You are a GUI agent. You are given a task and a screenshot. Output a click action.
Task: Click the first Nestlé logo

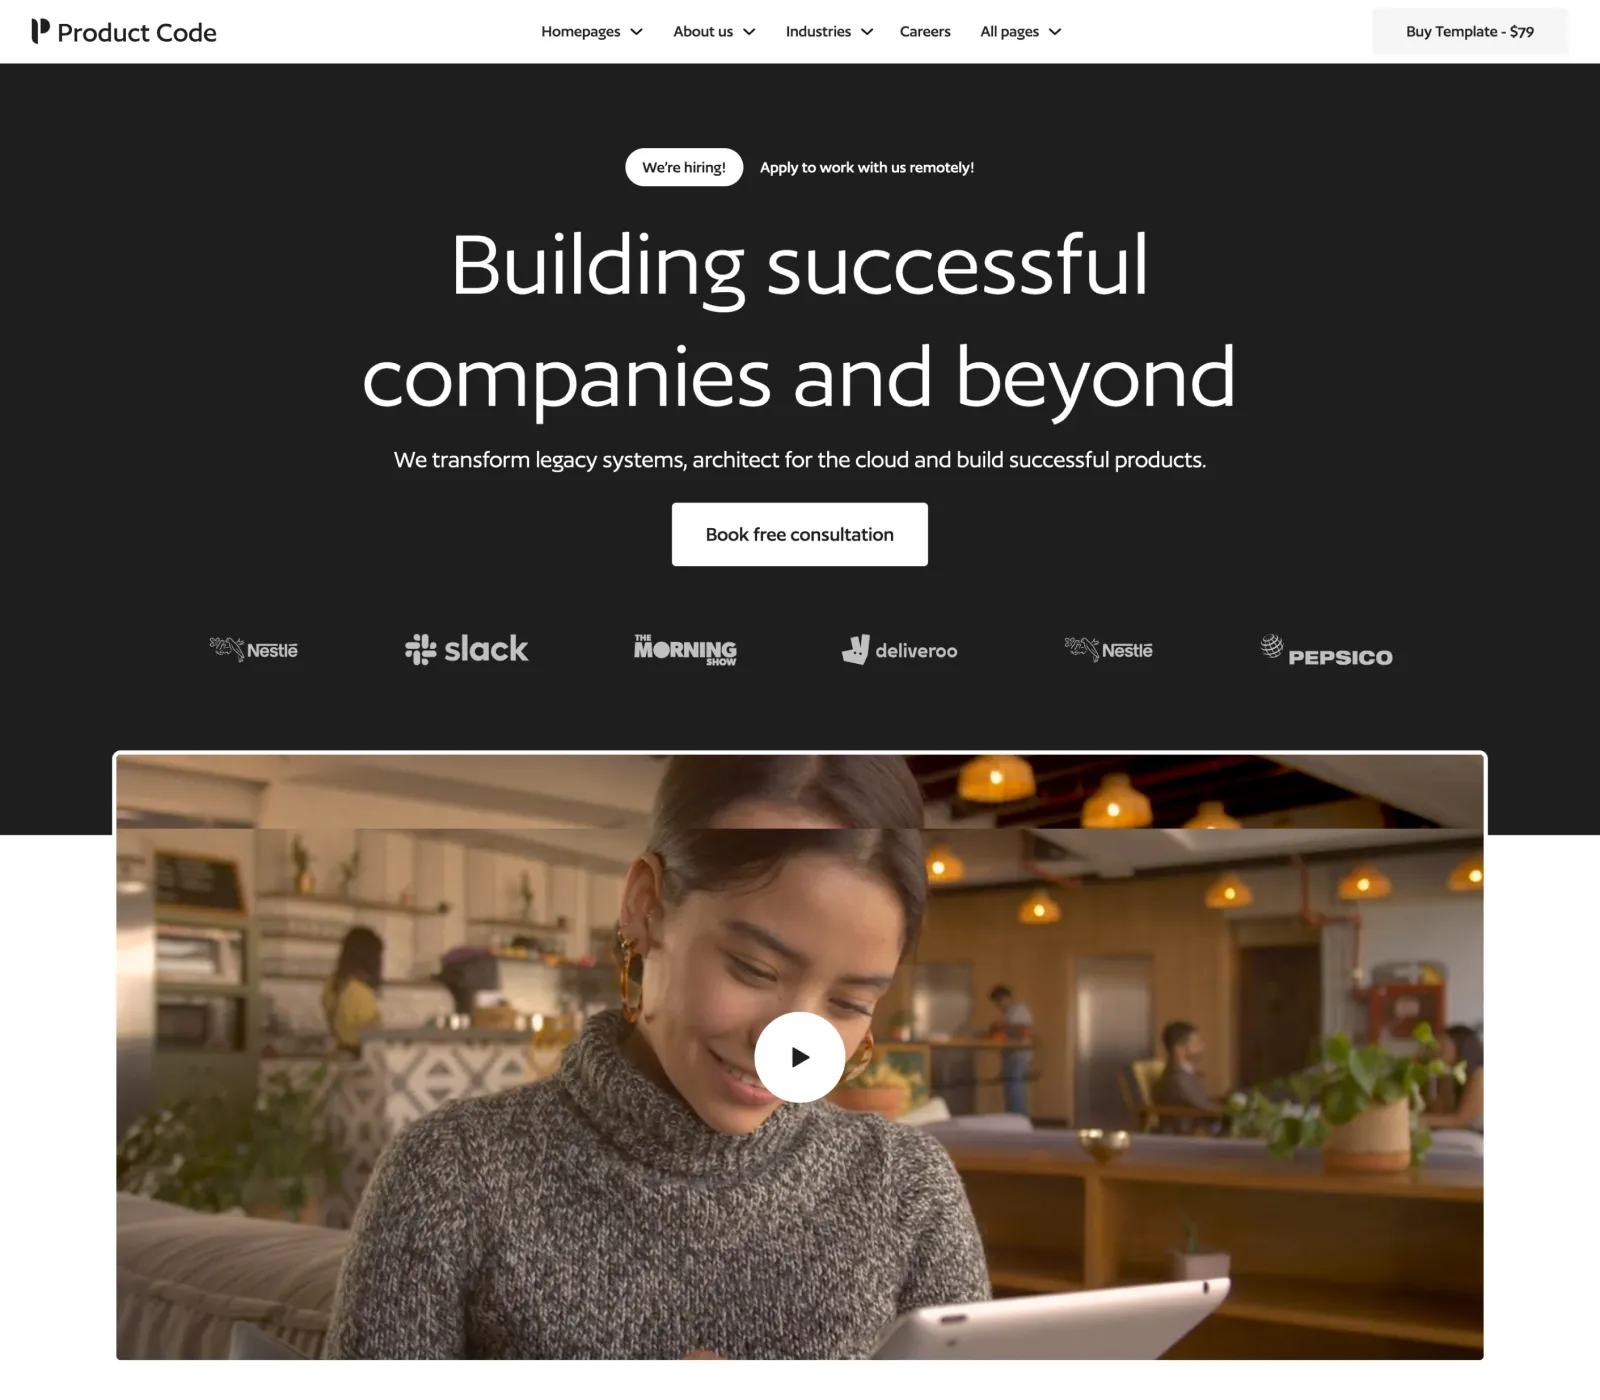pyautogui.click(x=253, y=650)
